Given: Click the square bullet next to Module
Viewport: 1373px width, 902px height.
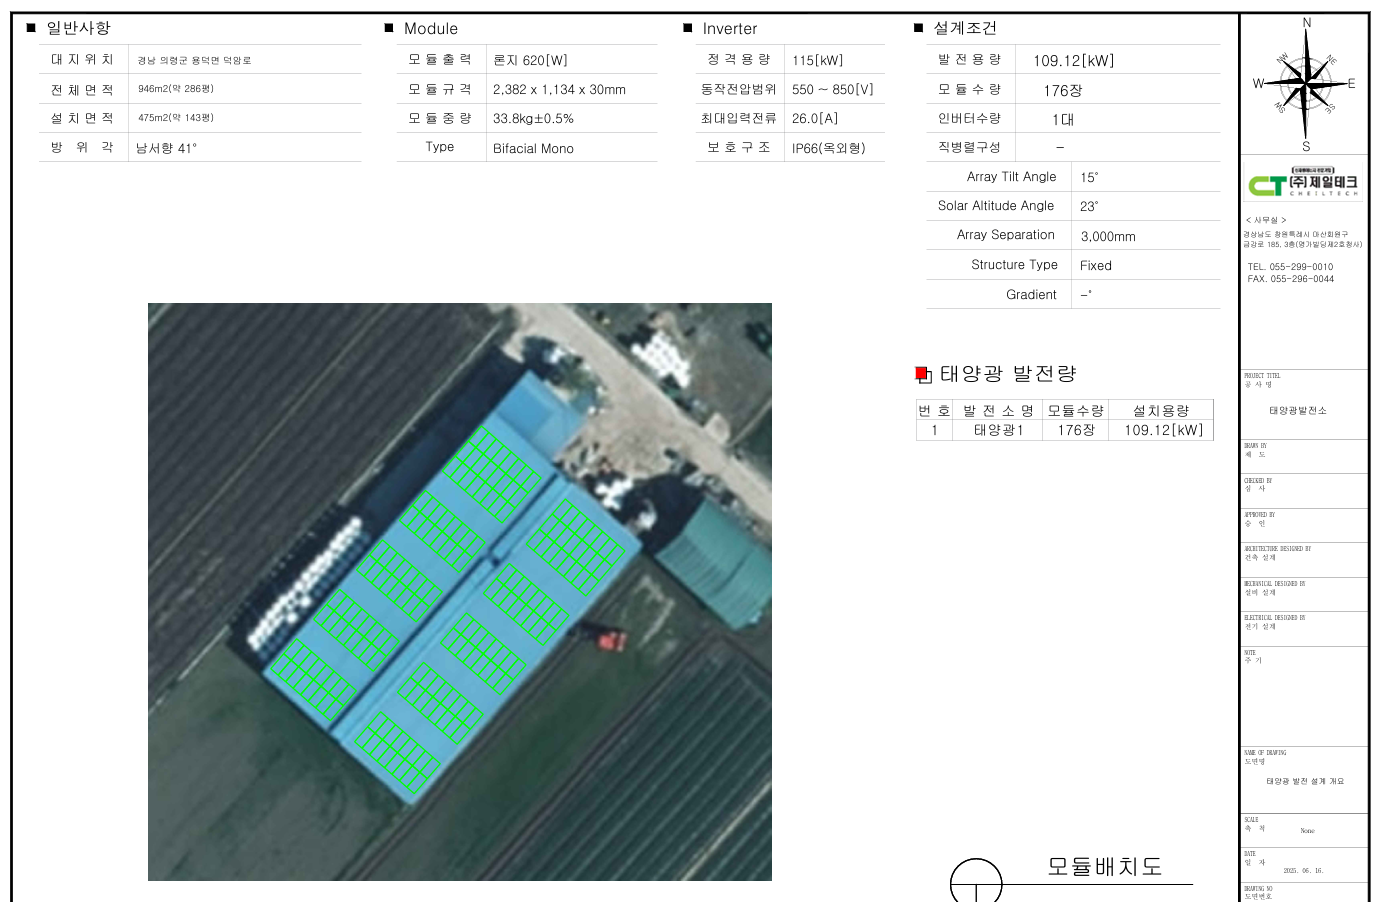Looking at the screenshot, I should pyautogui.click(x=389, y=28).
